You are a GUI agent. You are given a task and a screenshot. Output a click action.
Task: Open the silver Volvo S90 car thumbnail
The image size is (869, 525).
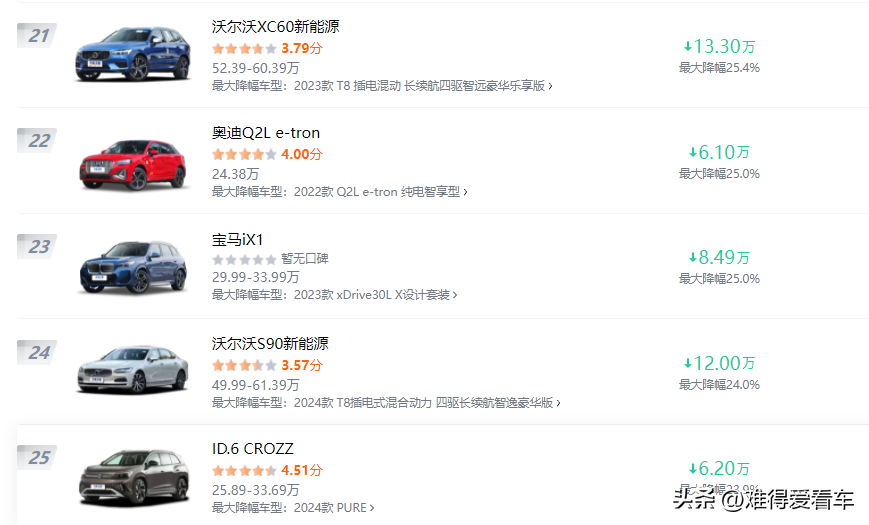(x=132, y=370)
